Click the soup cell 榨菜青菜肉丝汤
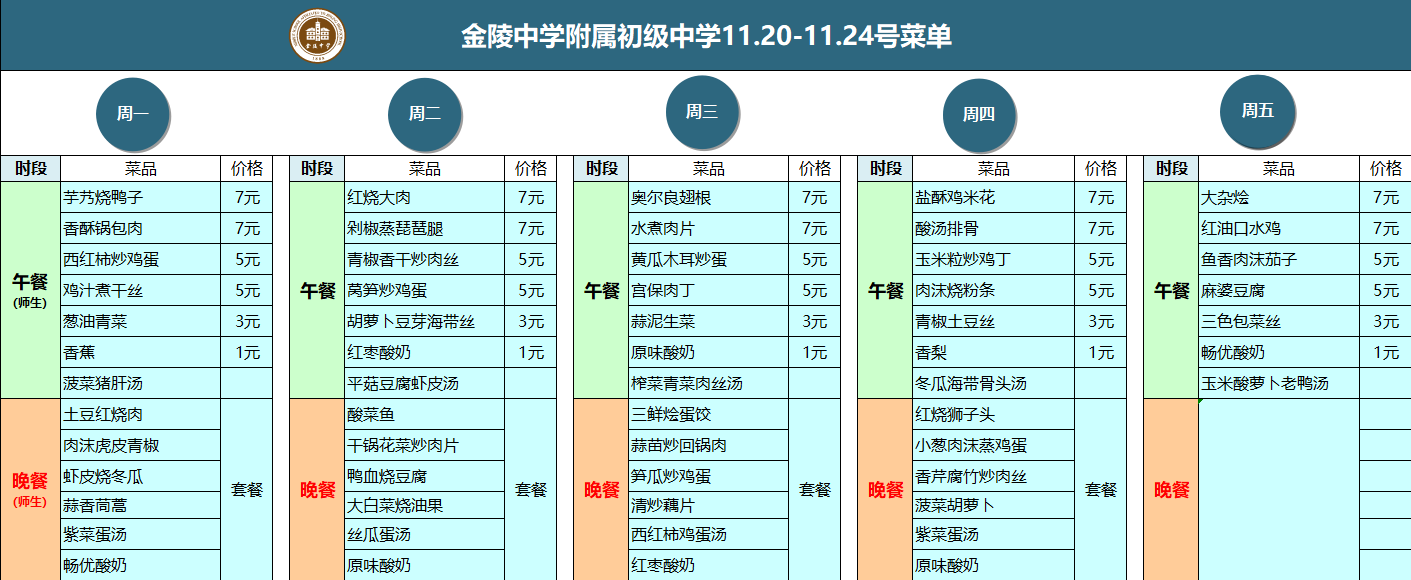This screenshot has width=1411, height=580. point(709,384)
